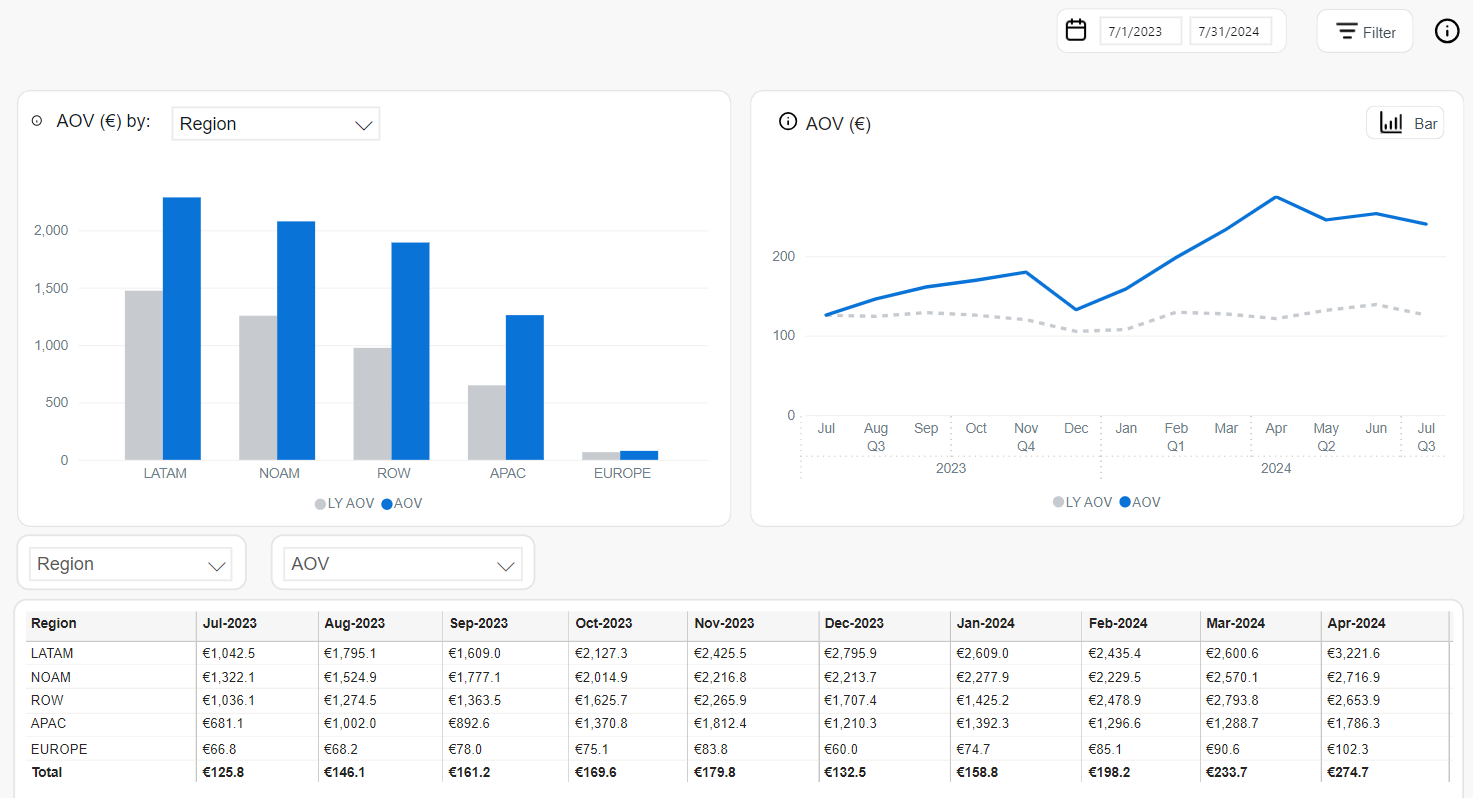Click the Dec label on line chart axis
This screenshot has height=798, width=1473.
(x=1076, y=428)
